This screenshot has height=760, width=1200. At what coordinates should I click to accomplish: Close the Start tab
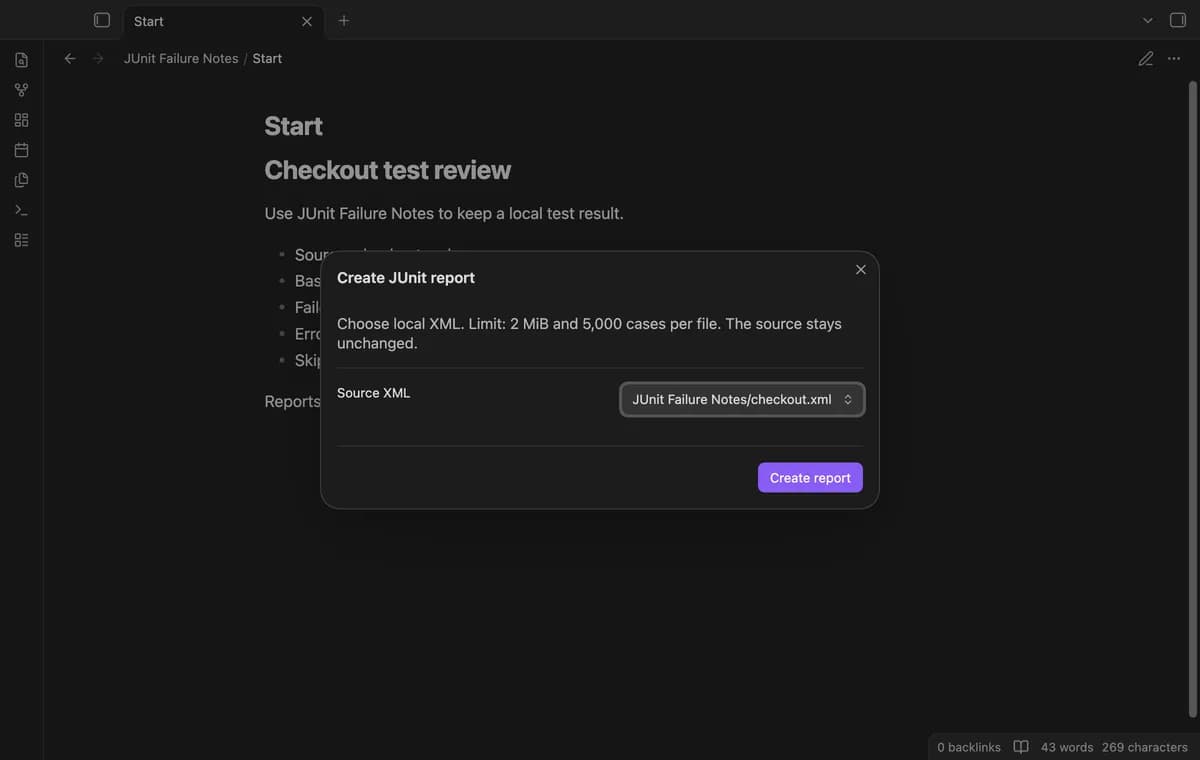(x=307, y=21)
